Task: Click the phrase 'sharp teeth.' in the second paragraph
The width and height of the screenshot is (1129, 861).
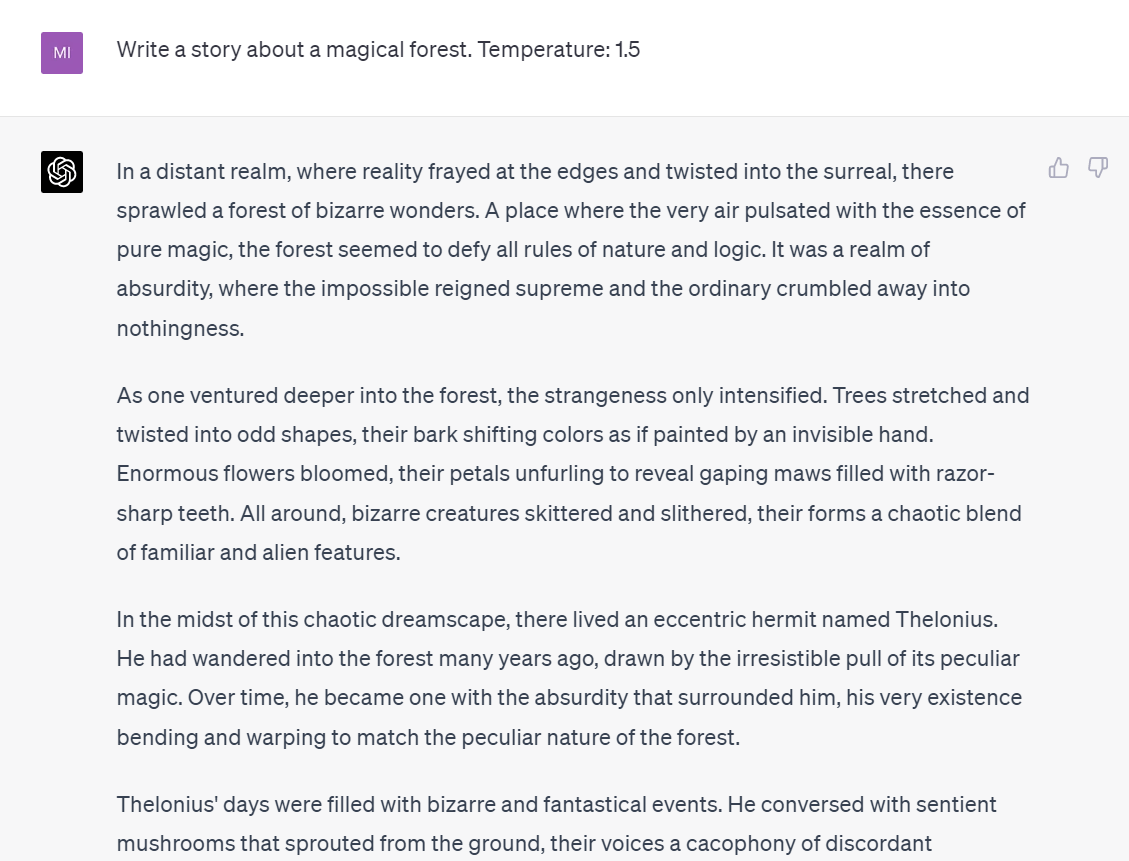Action: pyautogui.click(x=176, y=513)
